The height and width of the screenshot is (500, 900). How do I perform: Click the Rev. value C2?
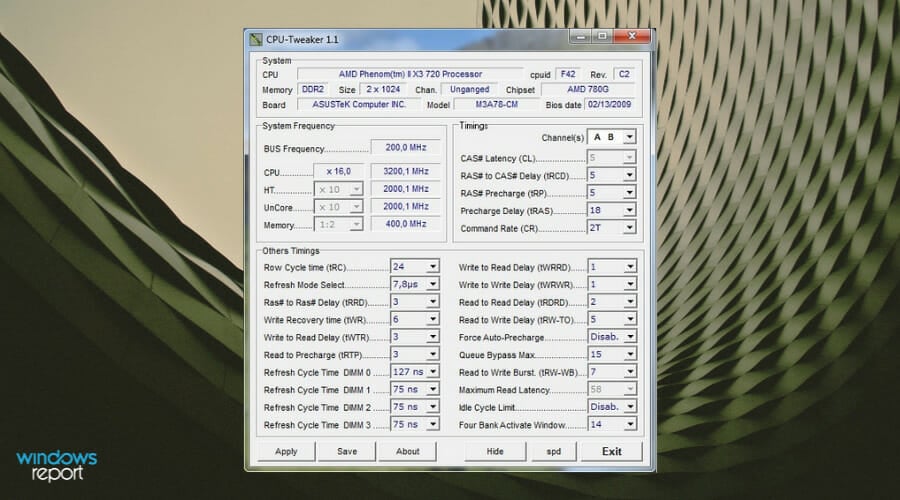[624, 74]
